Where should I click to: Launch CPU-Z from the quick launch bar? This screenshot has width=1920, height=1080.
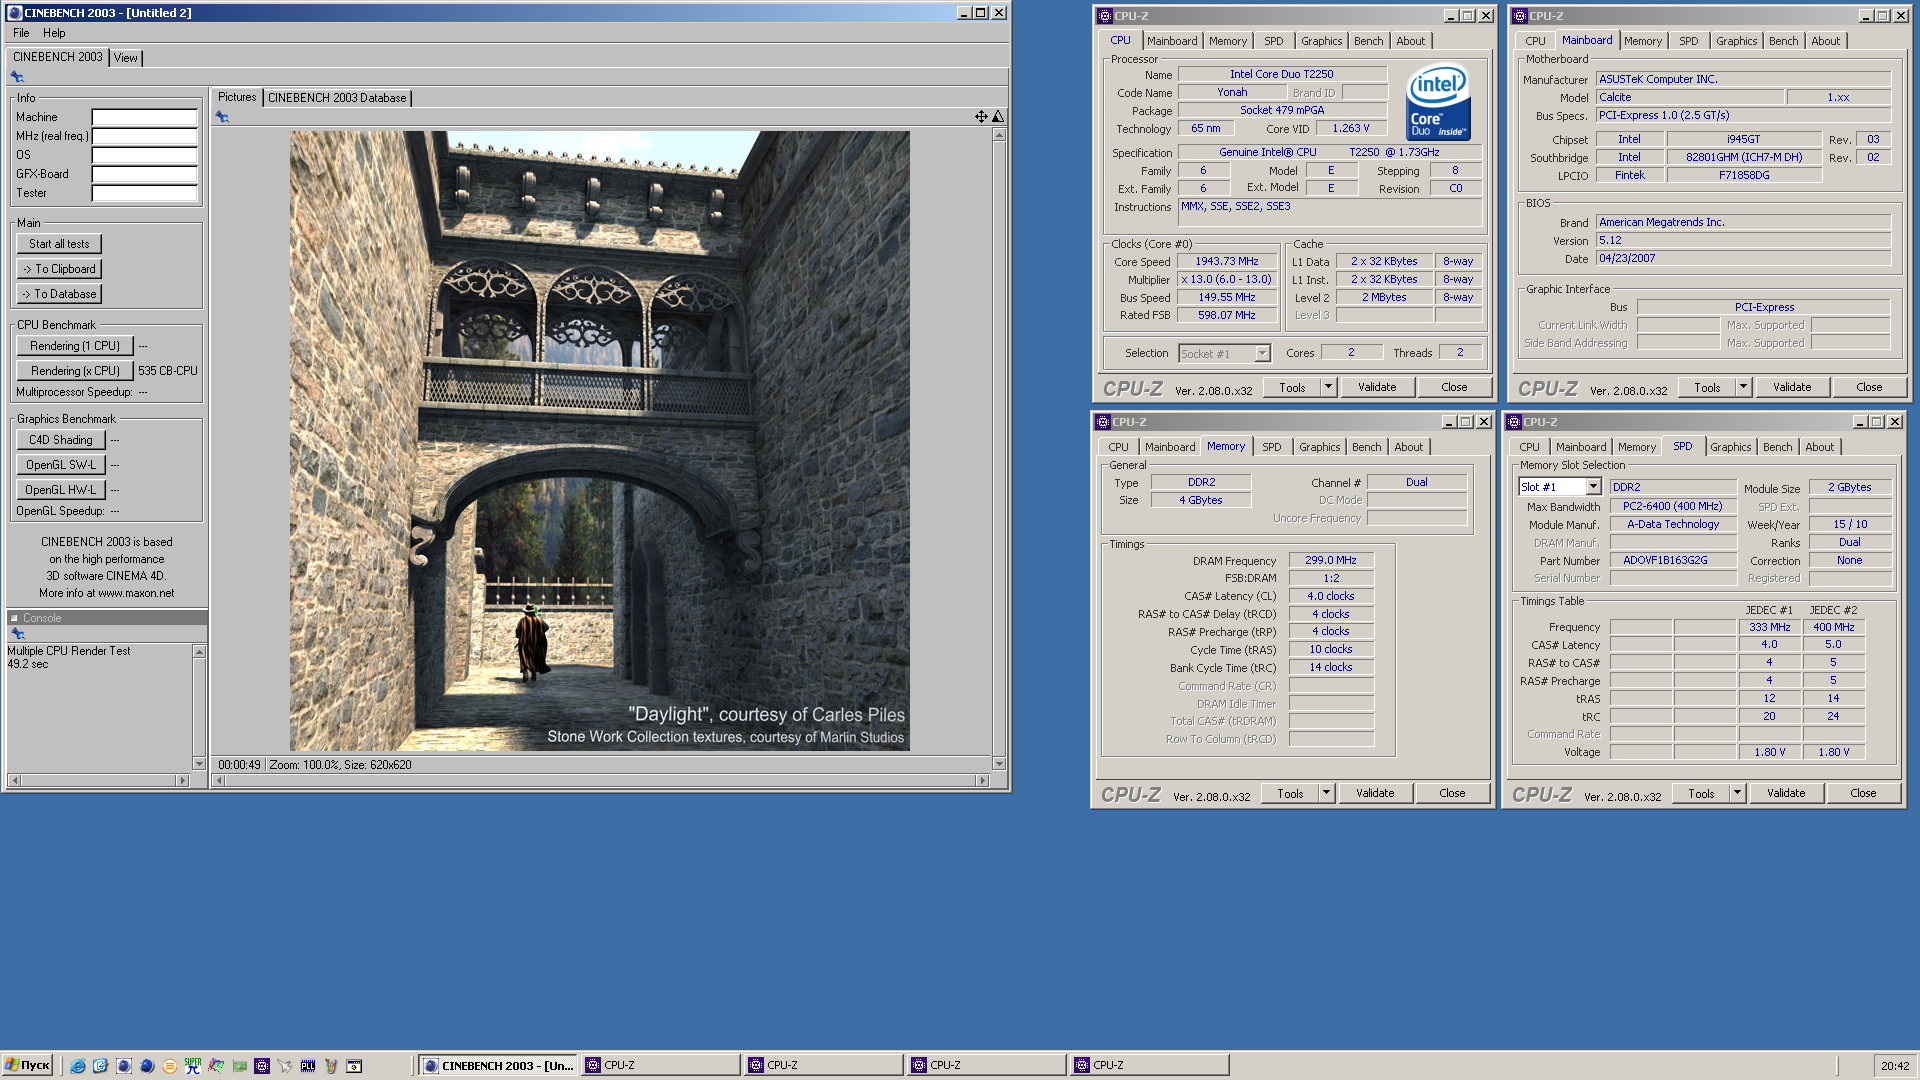[262, 1066]
